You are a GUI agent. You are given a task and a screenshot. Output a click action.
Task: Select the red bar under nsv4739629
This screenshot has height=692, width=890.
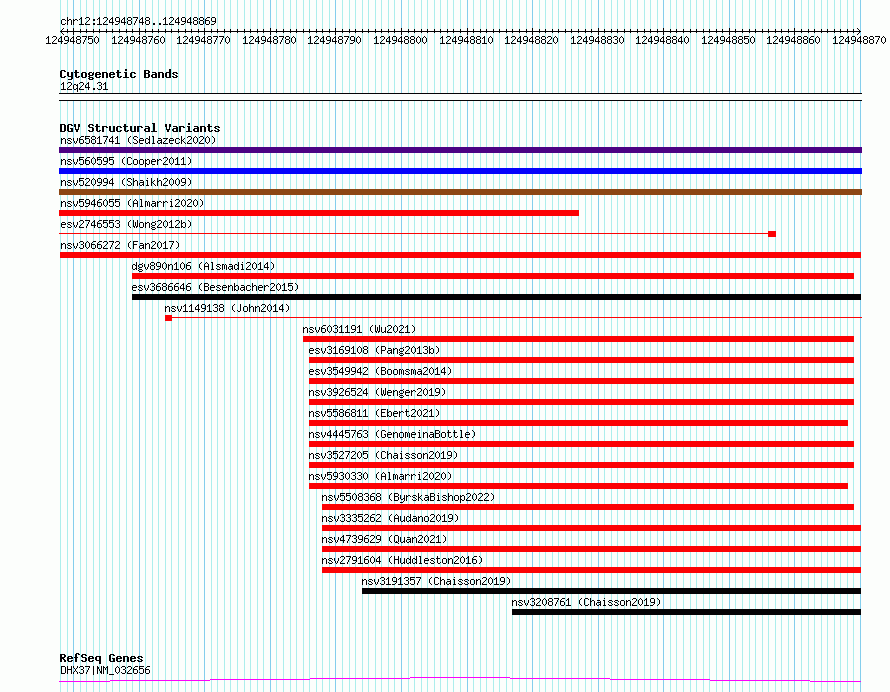click(591, 549)
